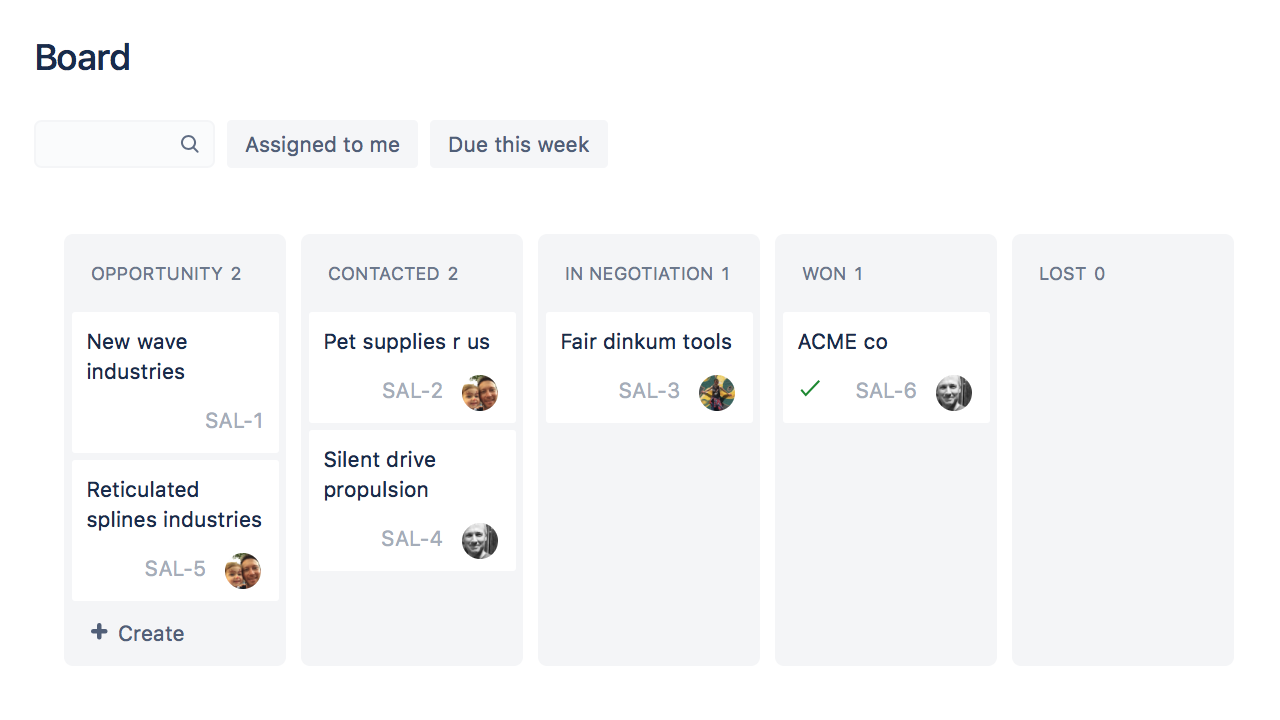Click the SAL-1 issue key

point(234,421)
